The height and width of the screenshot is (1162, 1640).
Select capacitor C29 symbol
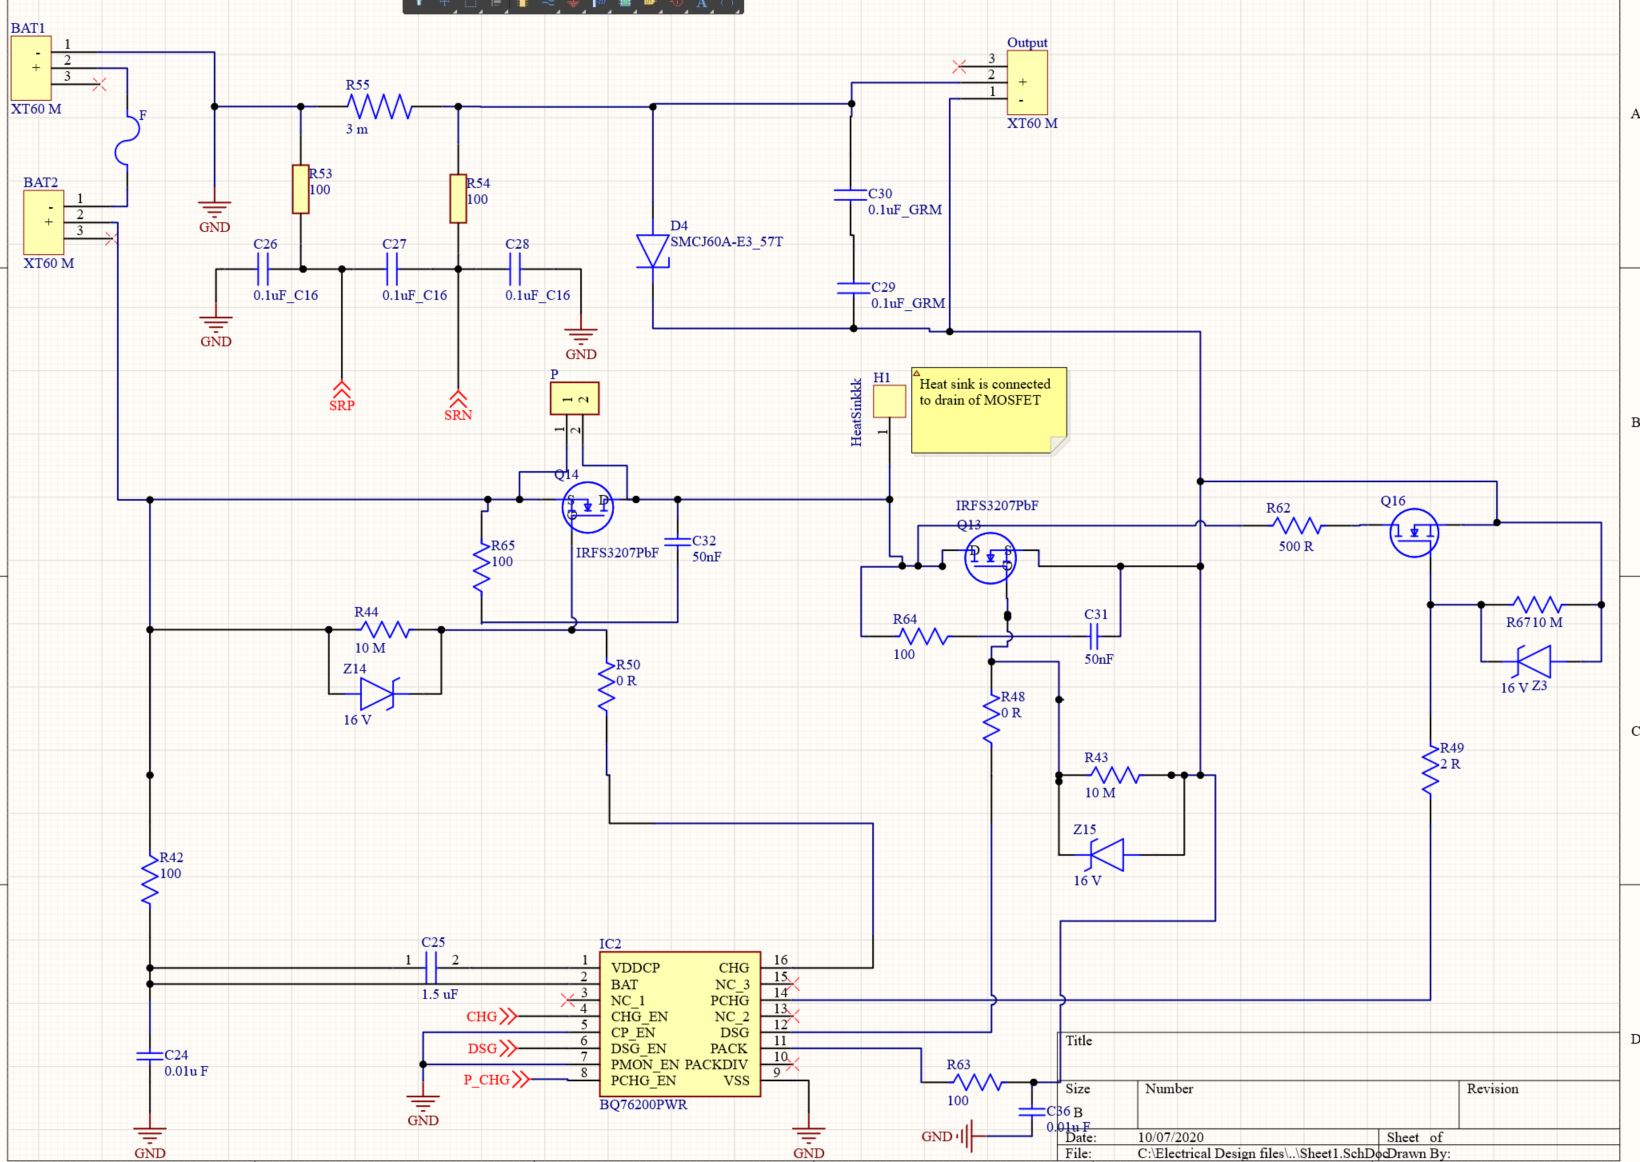(853, 287)
